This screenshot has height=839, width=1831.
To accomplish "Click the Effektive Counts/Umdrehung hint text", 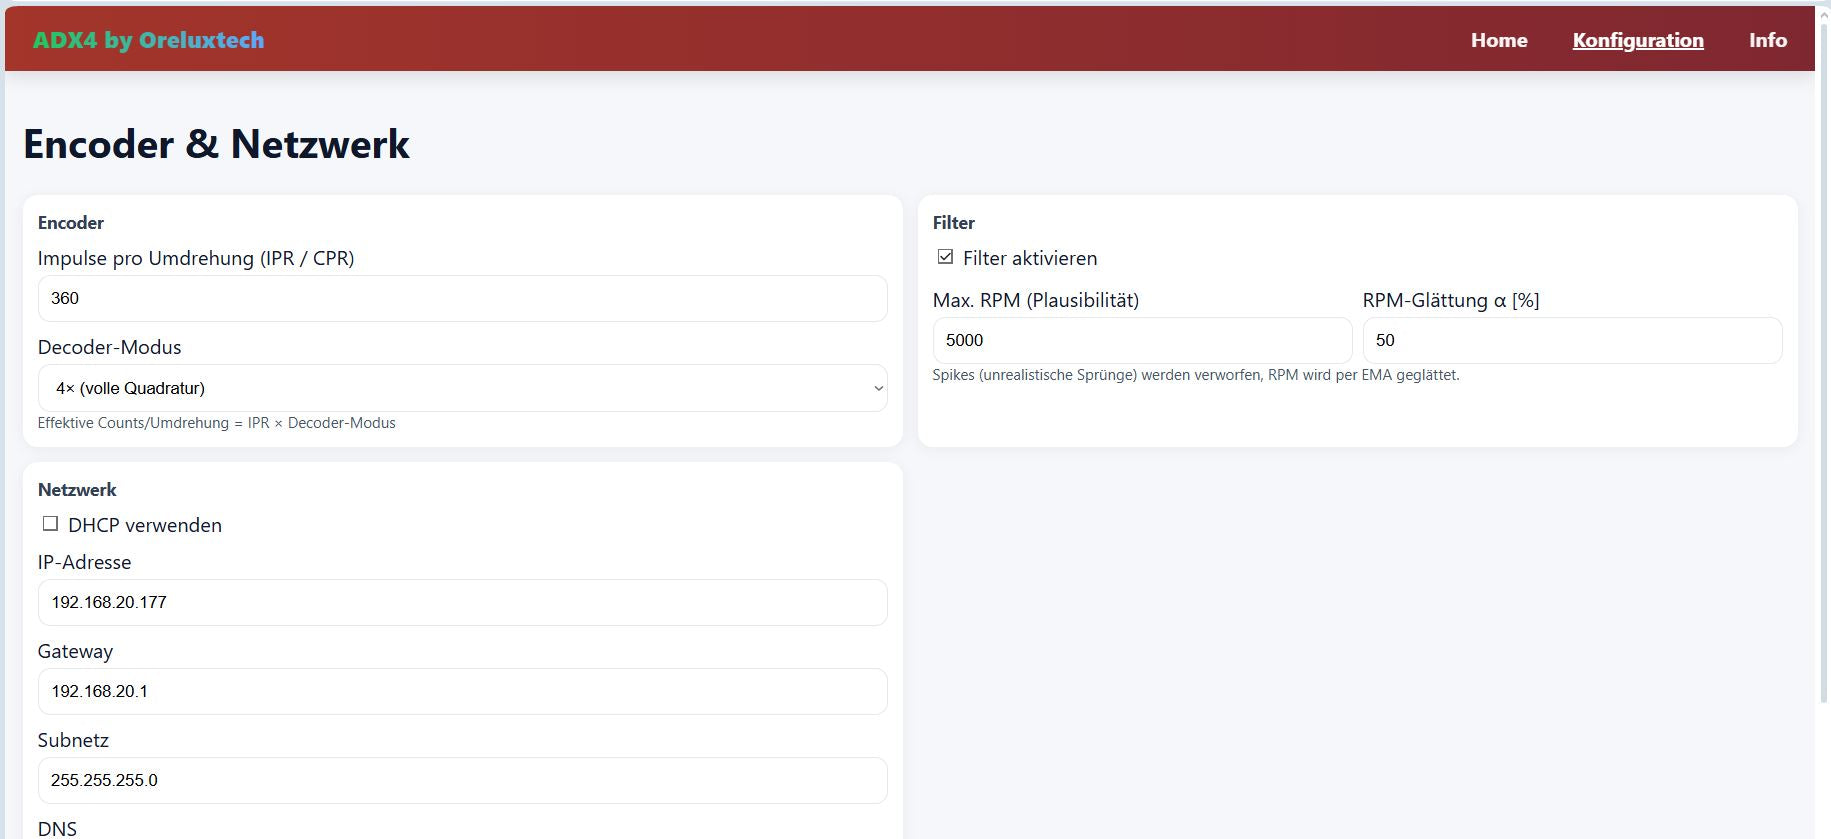I will click(216, 423).
